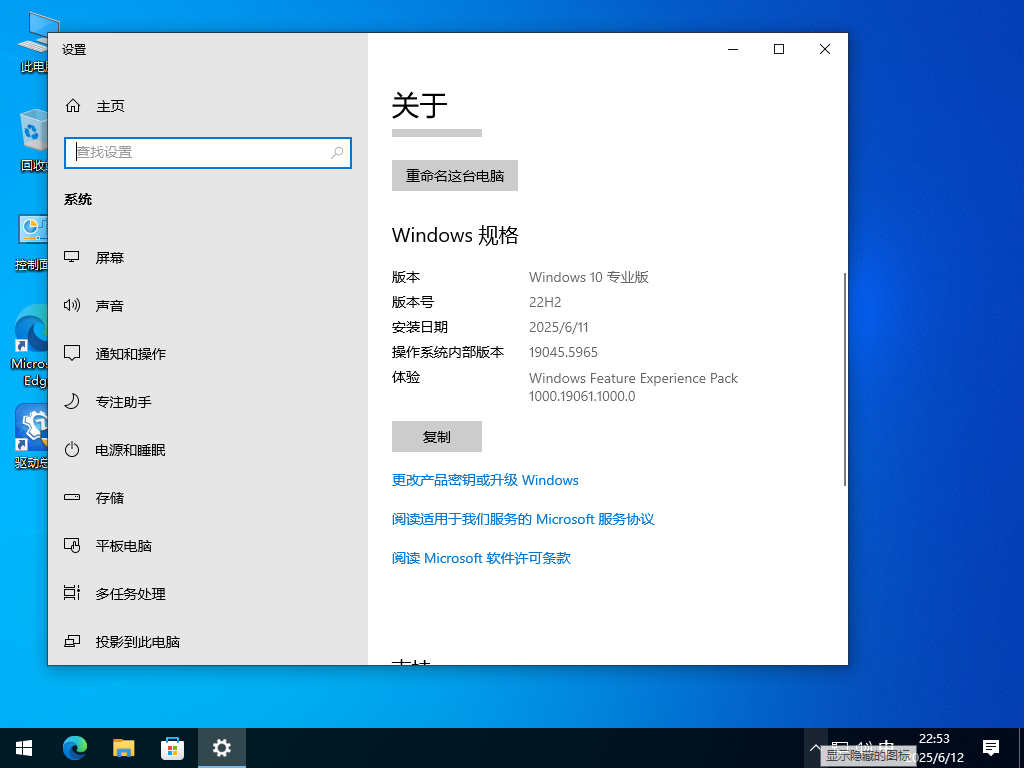Image resolution: width=1024 pixels, height=768 pixels.
Task: Click the About page vertical scrollbar
Action: pos(844,379)
